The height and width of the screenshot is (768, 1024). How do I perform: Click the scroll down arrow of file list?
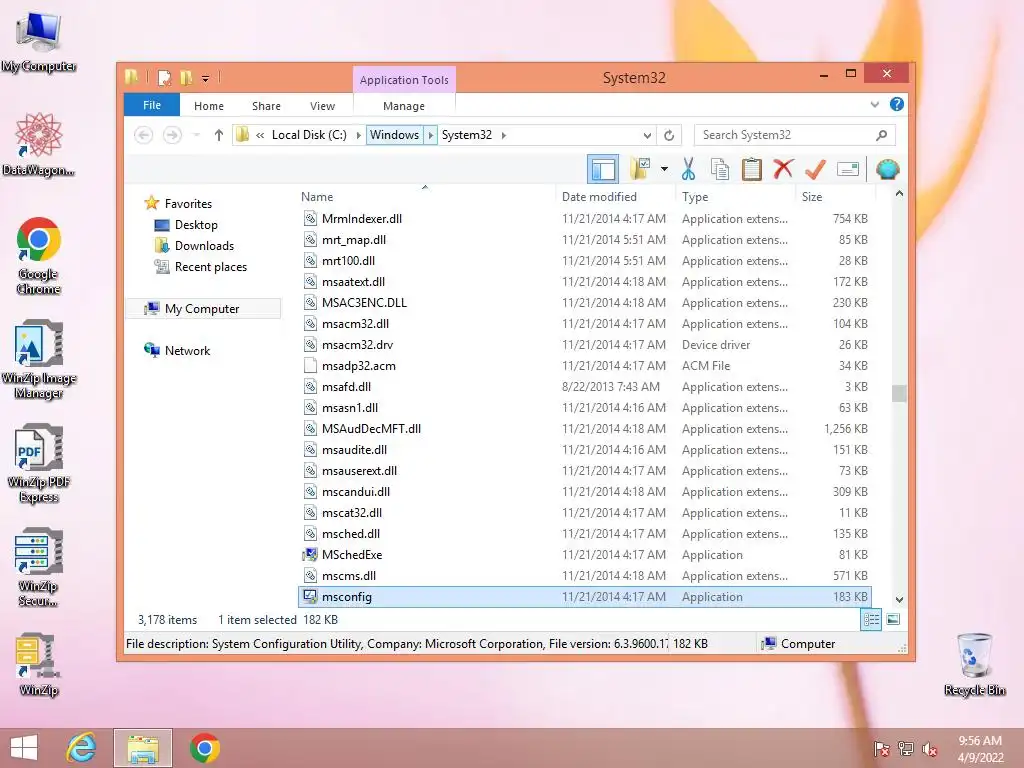click(899, 600)
